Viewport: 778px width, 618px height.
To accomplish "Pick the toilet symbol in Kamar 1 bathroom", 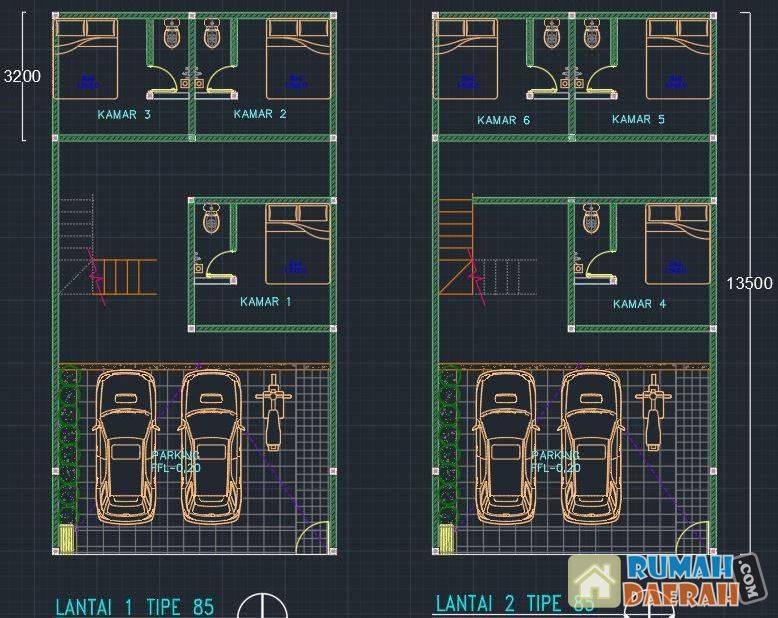I will 211,219.
